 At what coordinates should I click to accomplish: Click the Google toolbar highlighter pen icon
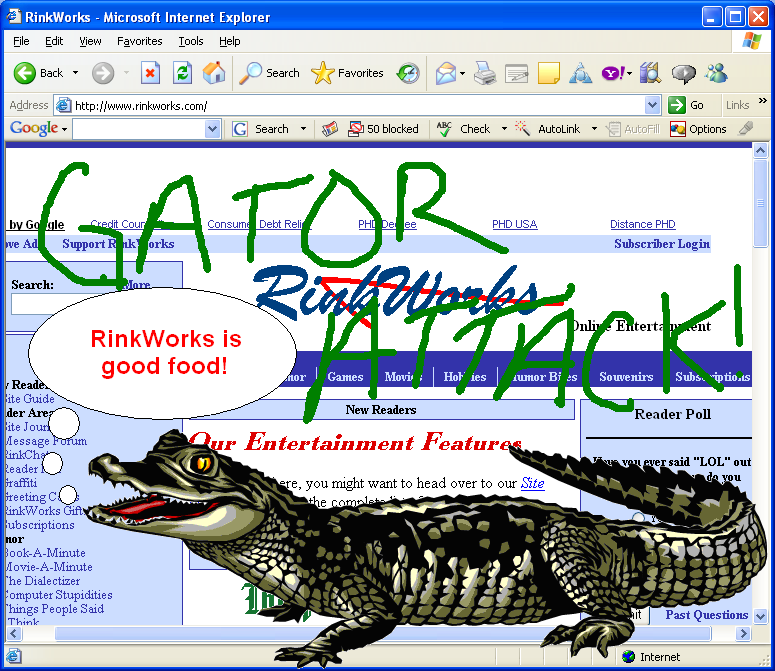click(x=745, y=128)
